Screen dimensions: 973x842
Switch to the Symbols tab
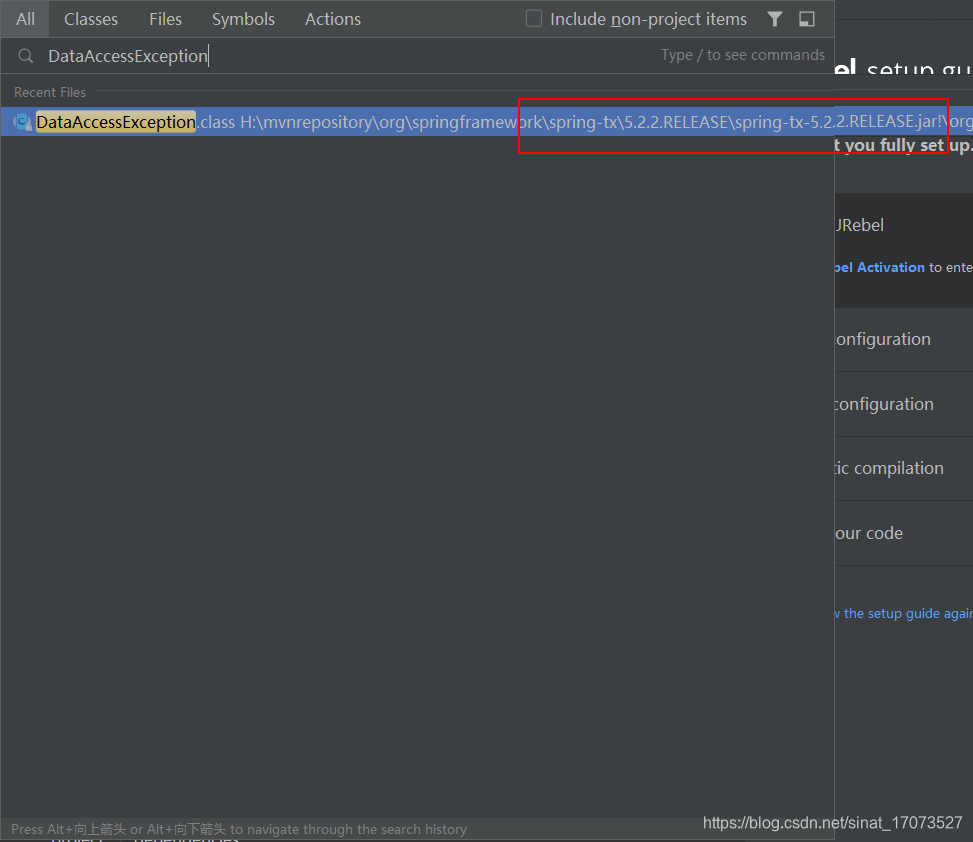coord(243,18)
